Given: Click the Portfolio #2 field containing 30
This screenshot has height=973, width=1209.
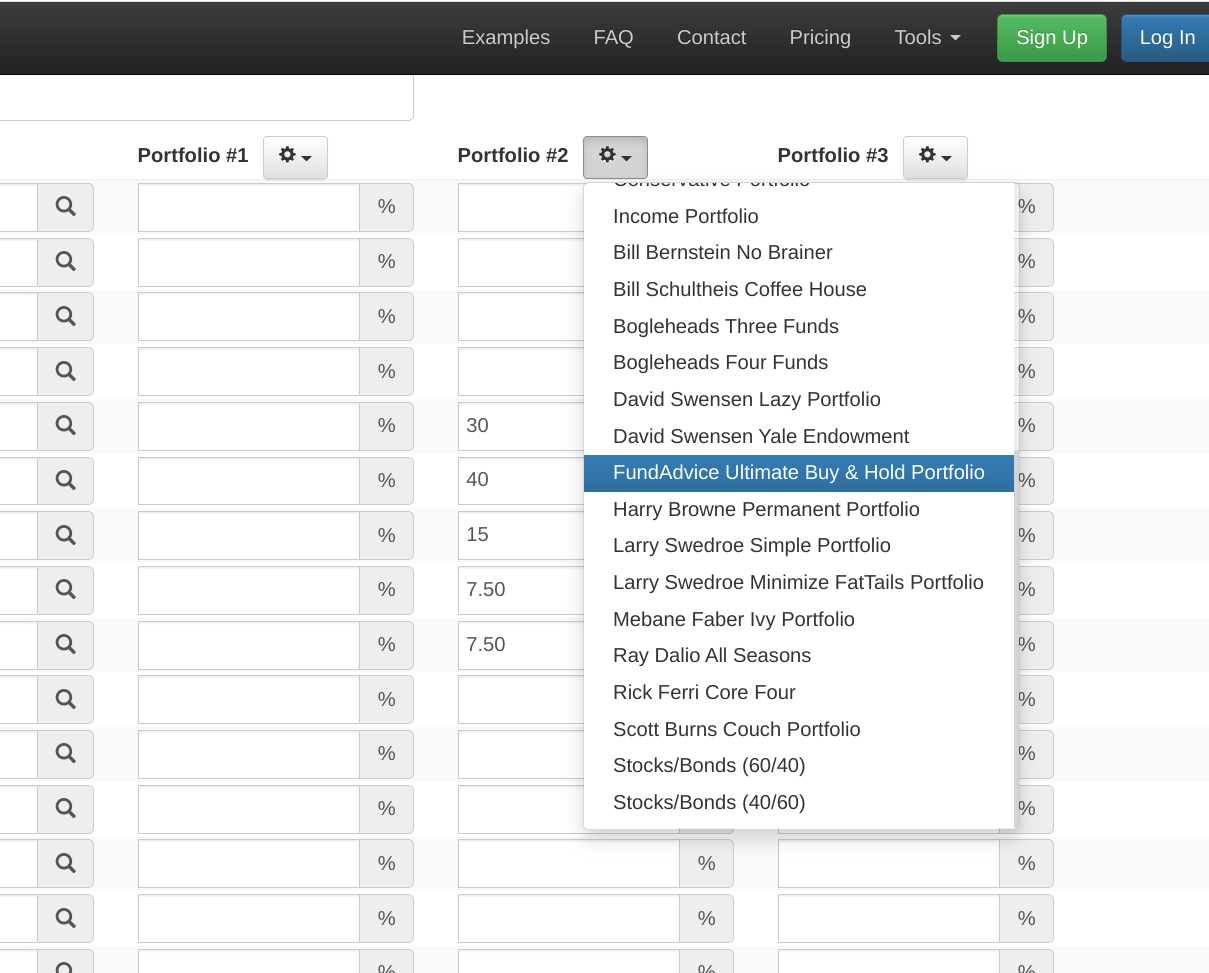Looking at the screenshot, I should click(x=521, y=426).
